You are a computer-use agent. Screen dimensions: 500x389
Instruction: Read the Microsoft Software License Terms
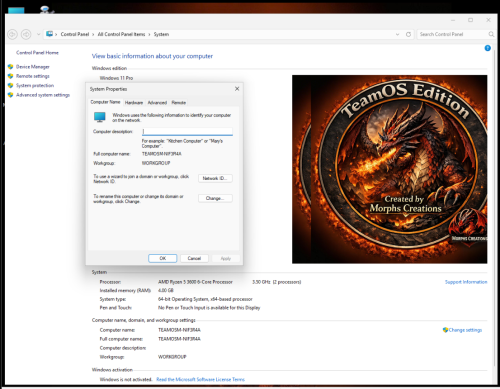coord(200,379)
